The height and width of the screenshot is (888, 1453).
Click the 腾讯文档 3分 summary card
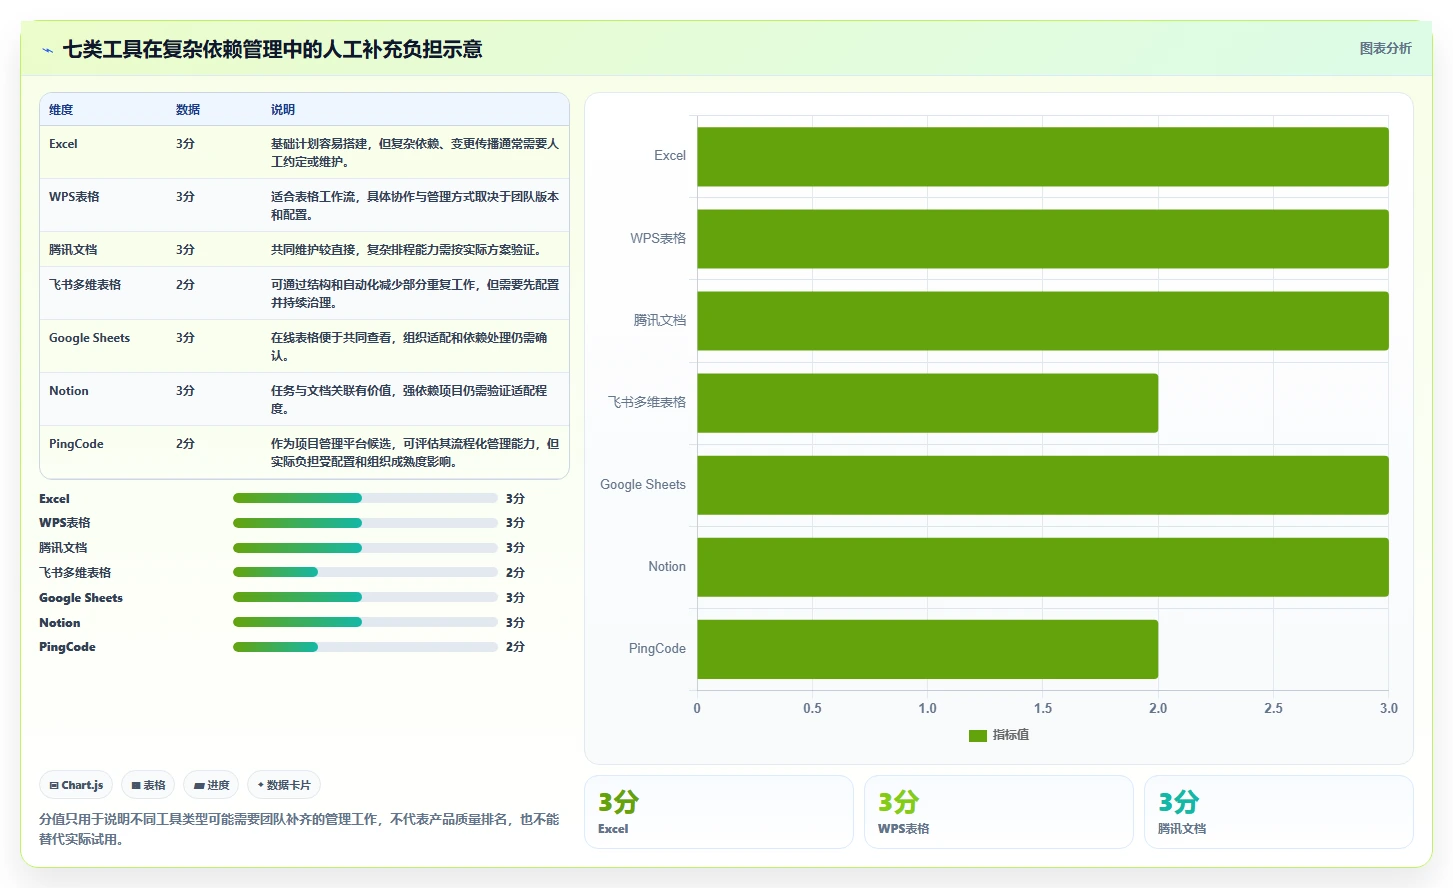click(x=1279, y=812)
